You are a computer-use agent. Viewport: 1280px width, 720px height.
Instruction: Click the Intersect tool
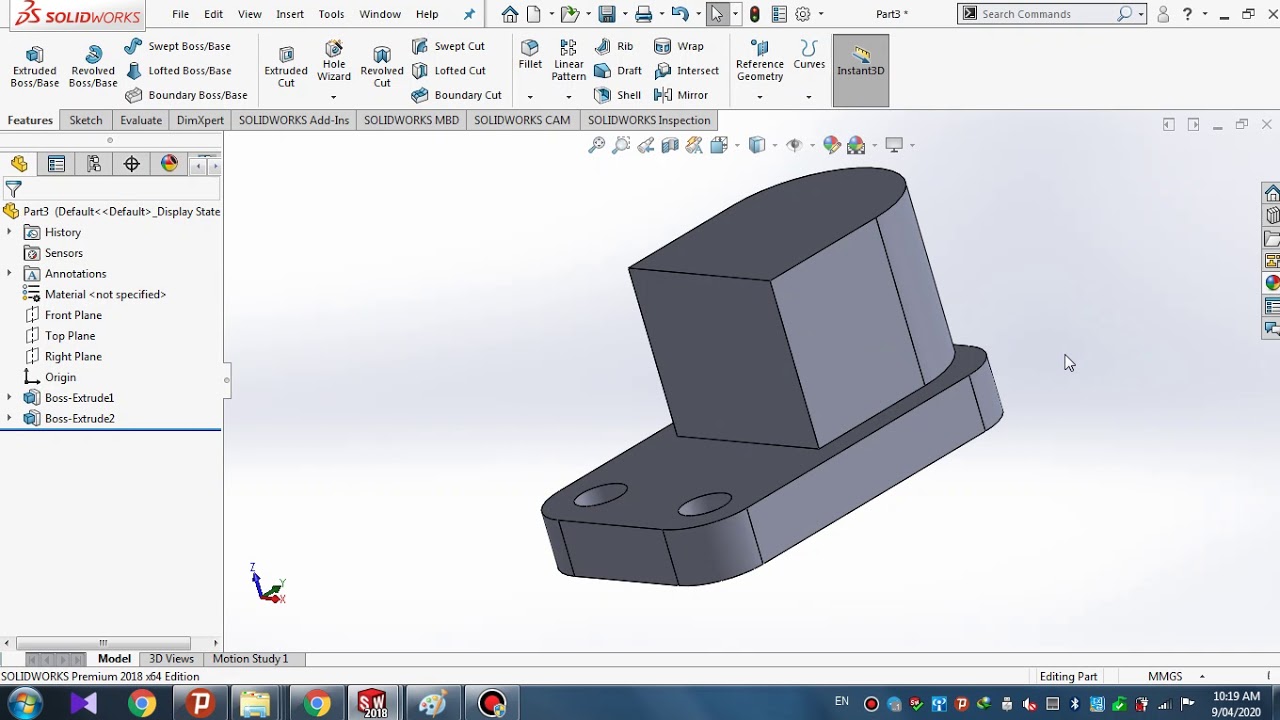pyautogui.click(x=687, y=71)
